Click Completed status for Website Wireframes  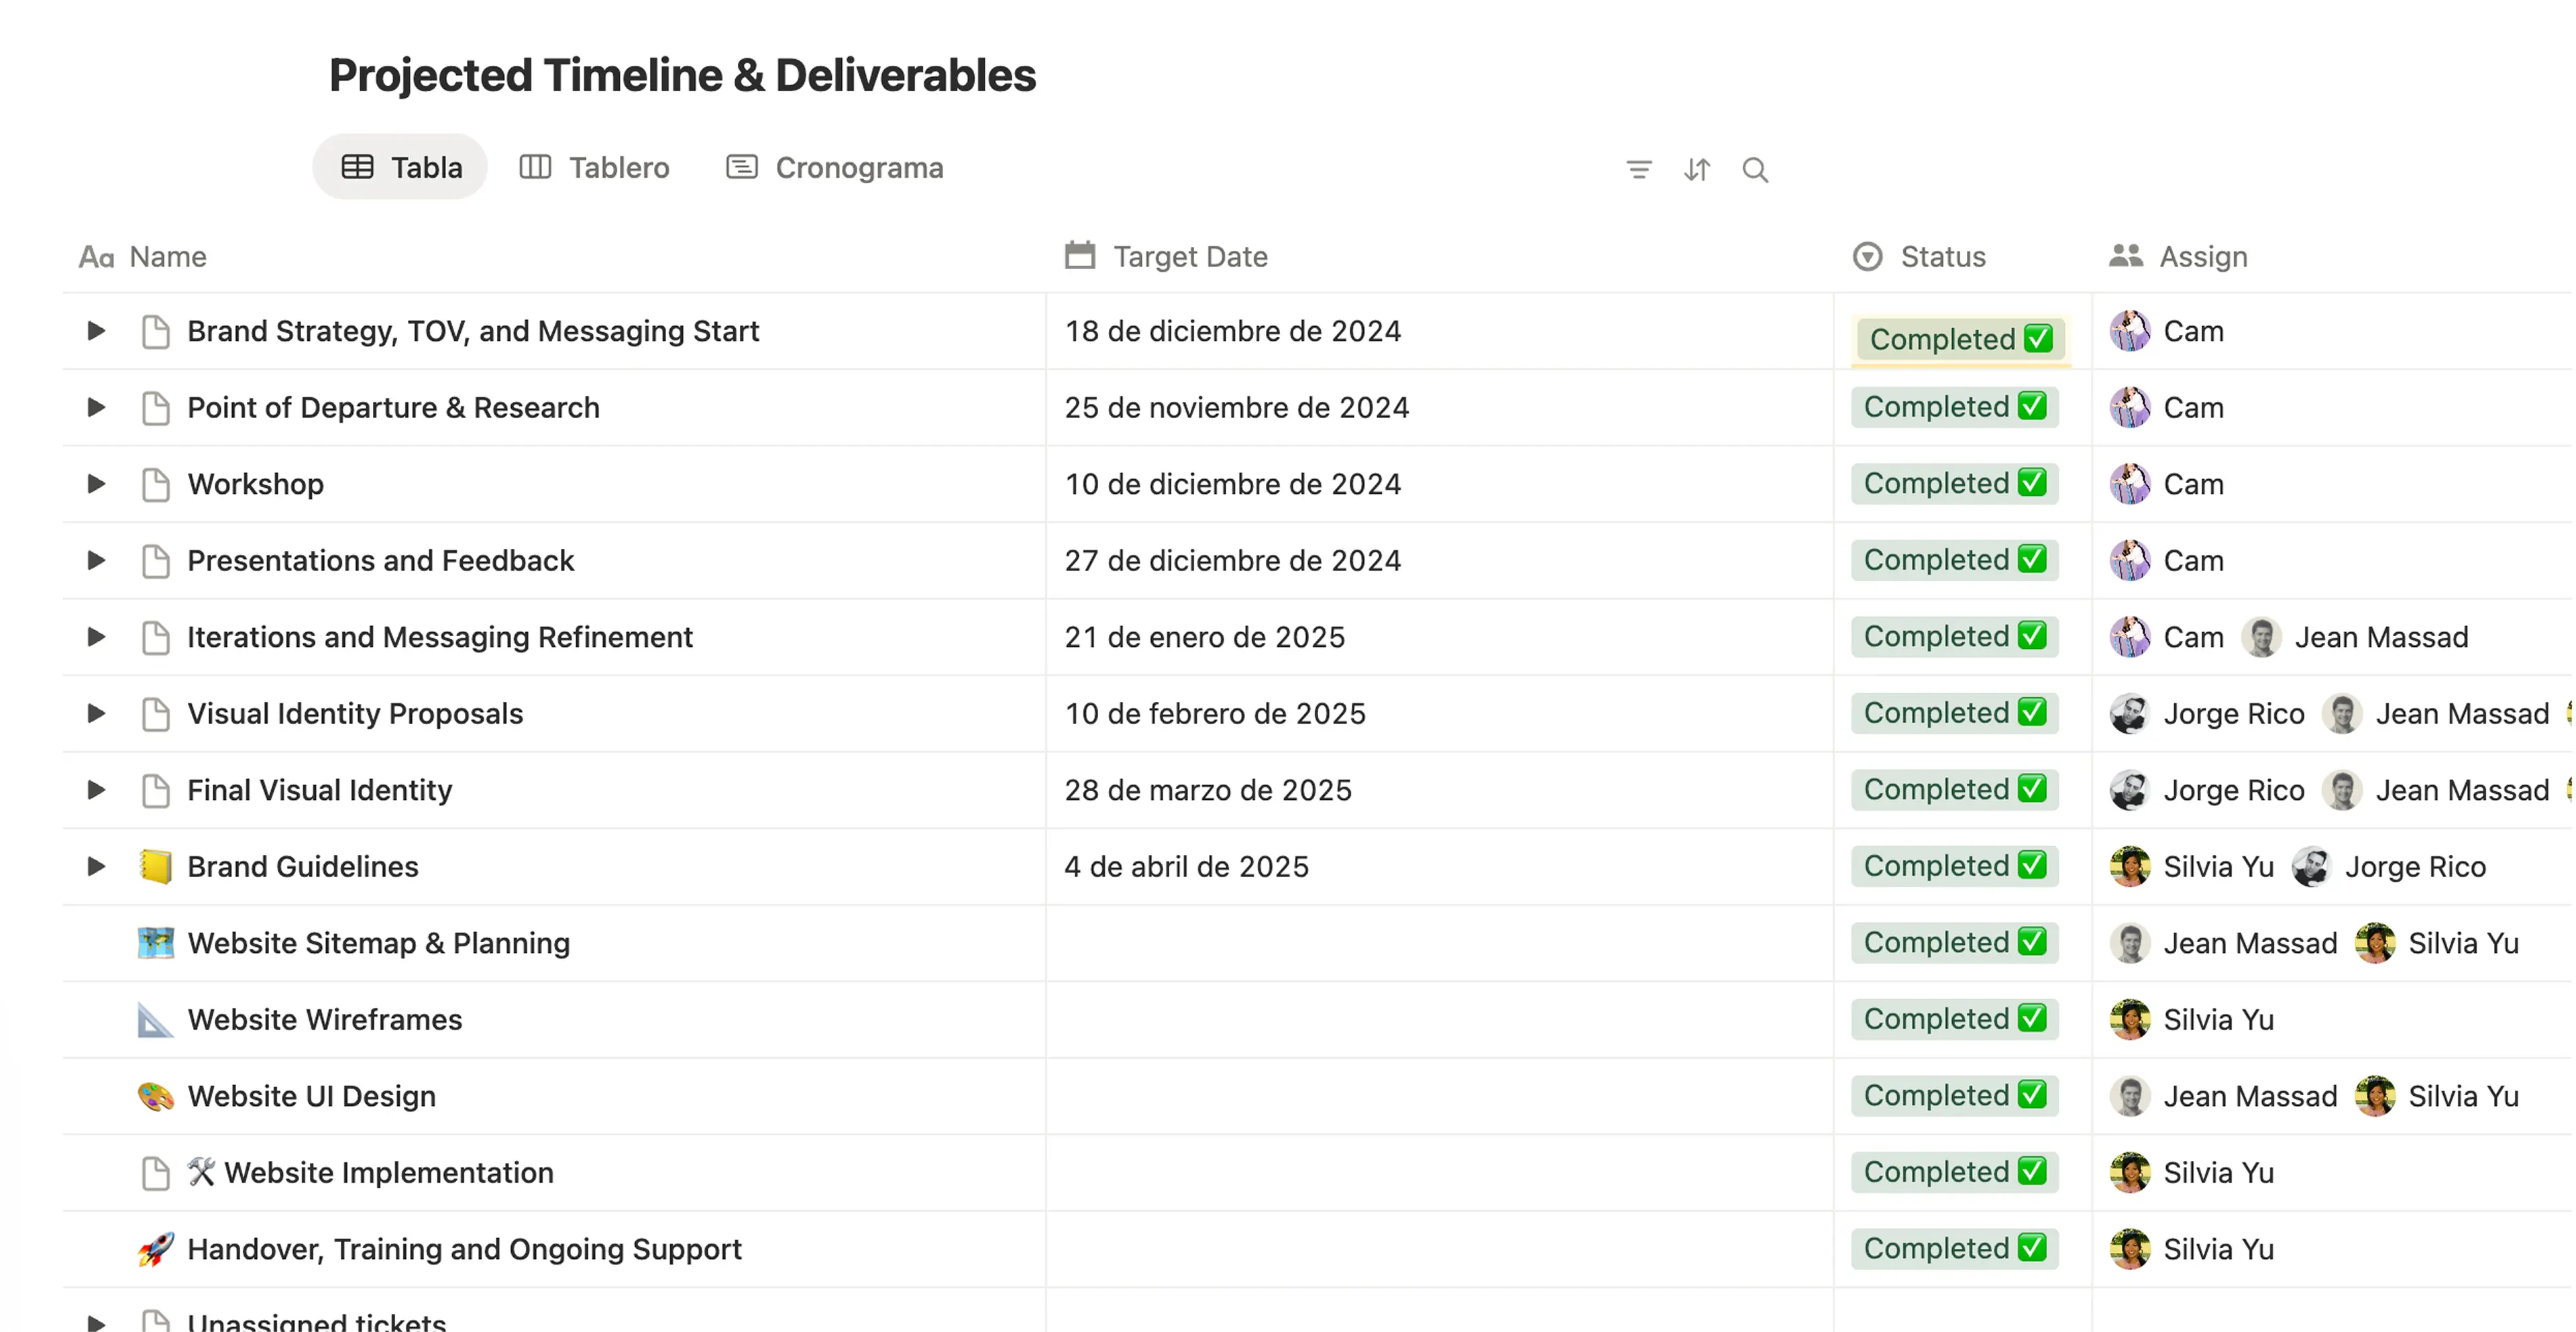[1954, 1019]
